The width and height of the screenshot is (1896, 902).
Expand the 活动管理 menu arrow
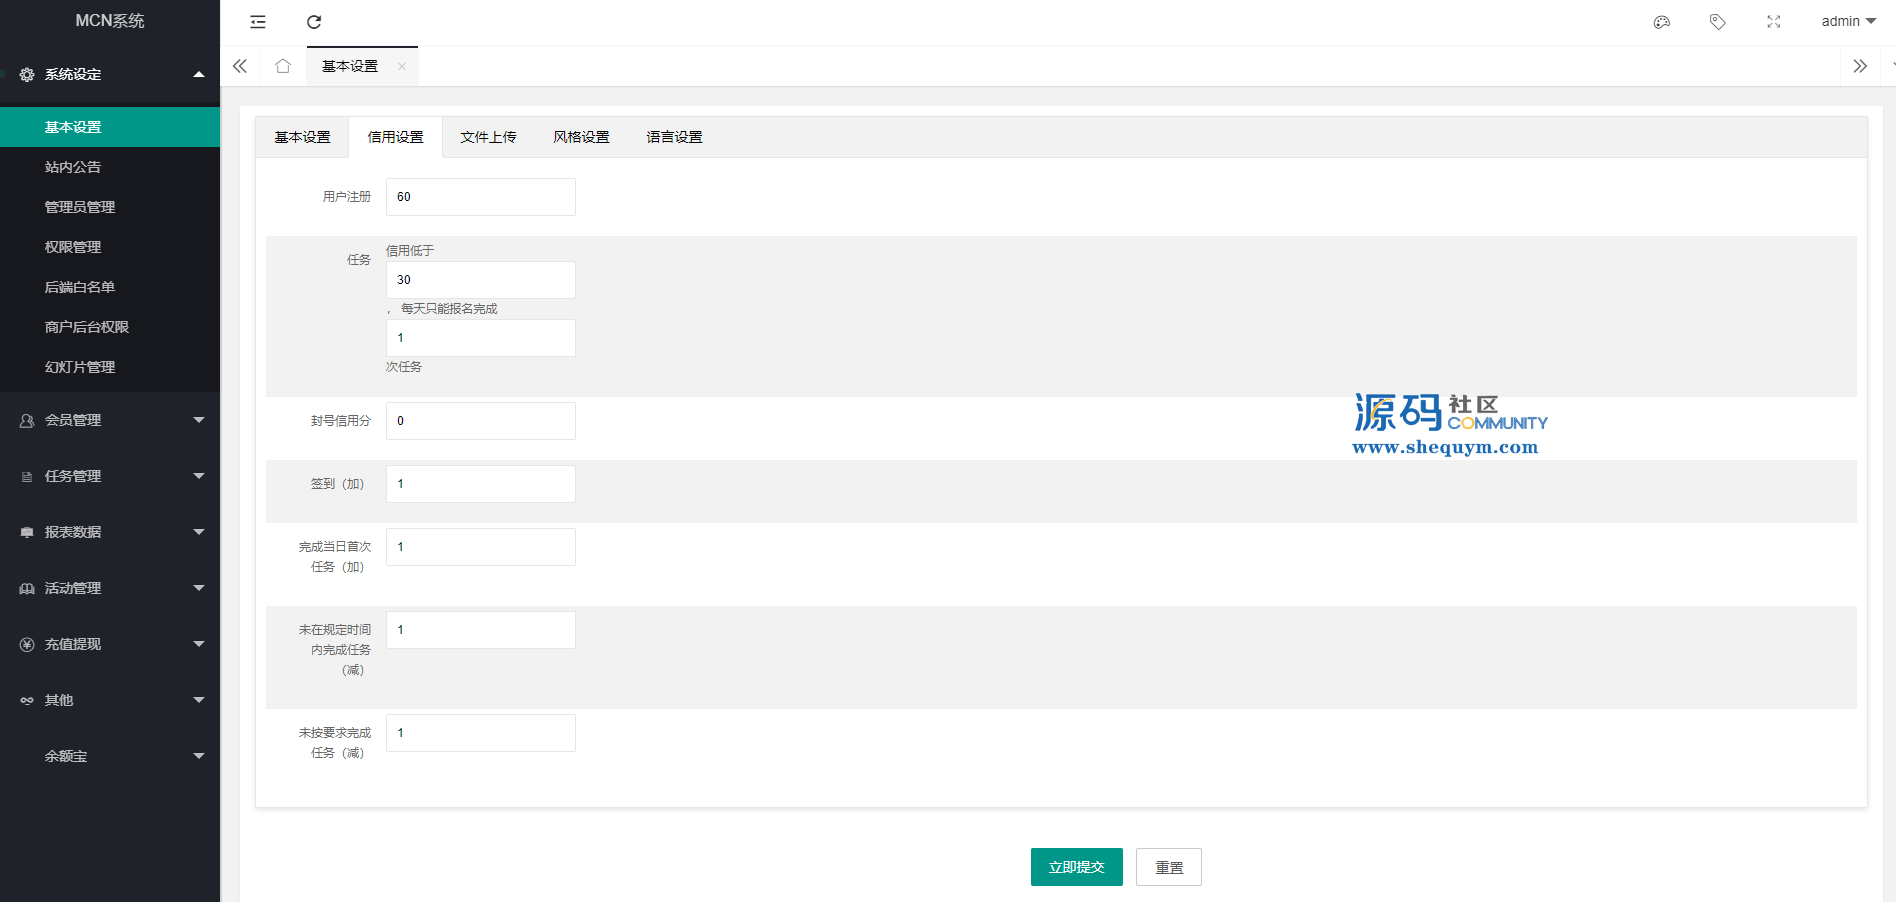pyautogui.click(x=199, y=588)
